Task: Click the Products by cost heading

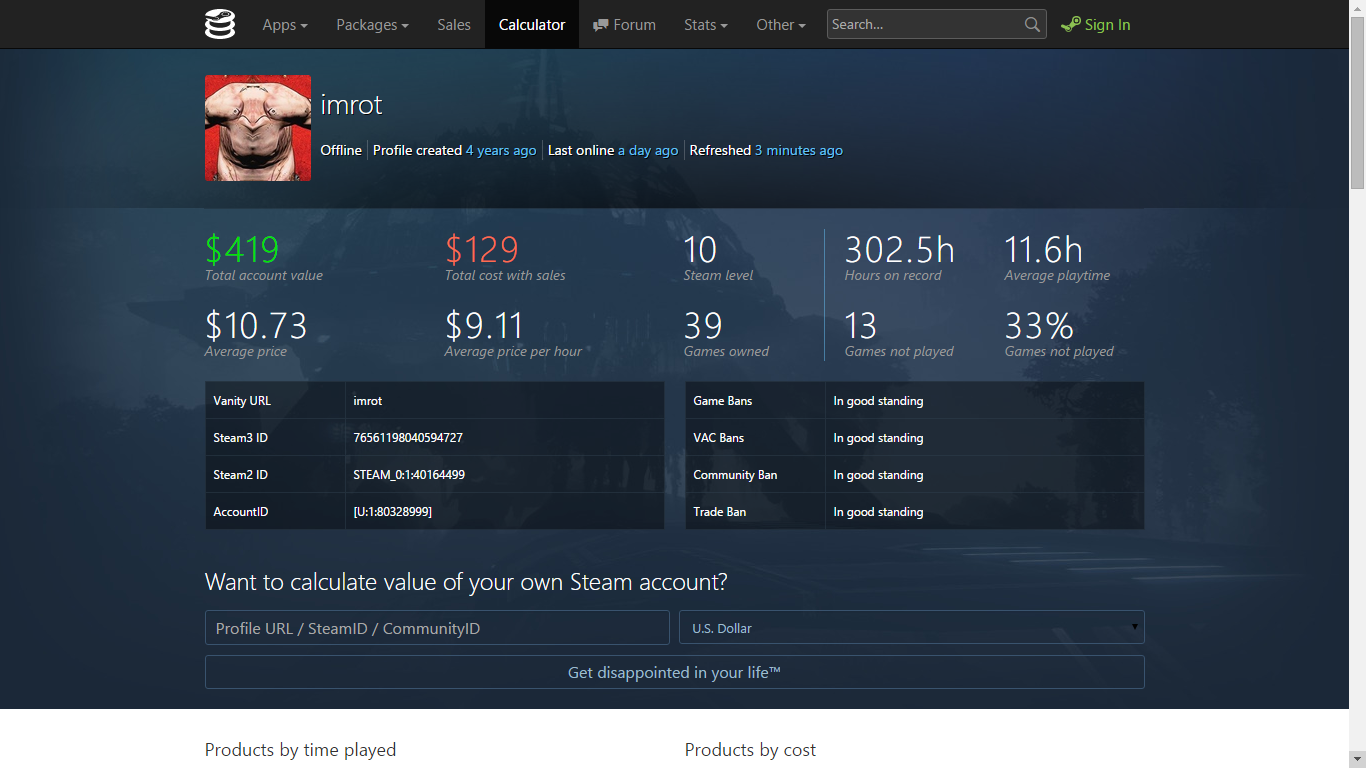Action: click(x=750, y=750)
